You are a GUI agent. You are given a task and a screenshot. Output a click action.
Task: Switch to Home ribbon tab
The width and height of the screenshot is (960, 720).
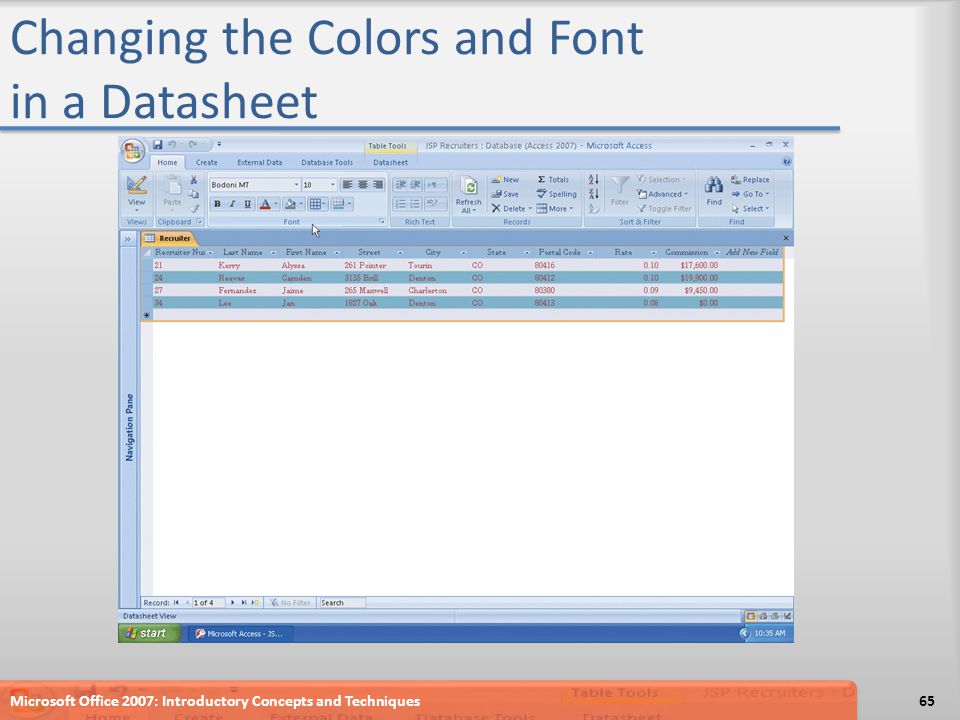click(167, 162)
